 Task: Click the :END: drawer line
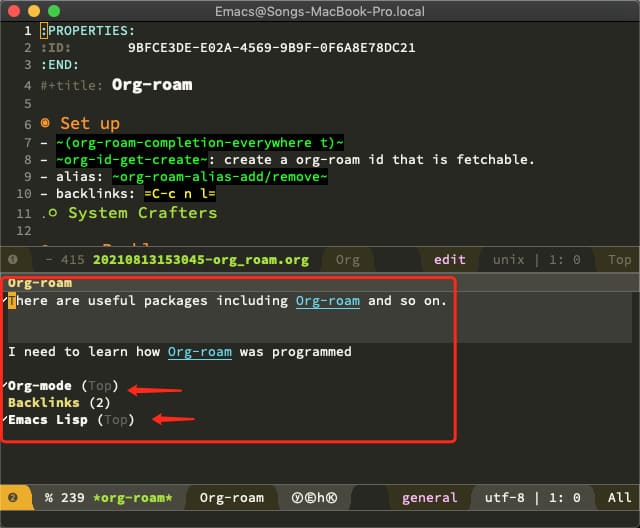(x=60, y=65)
